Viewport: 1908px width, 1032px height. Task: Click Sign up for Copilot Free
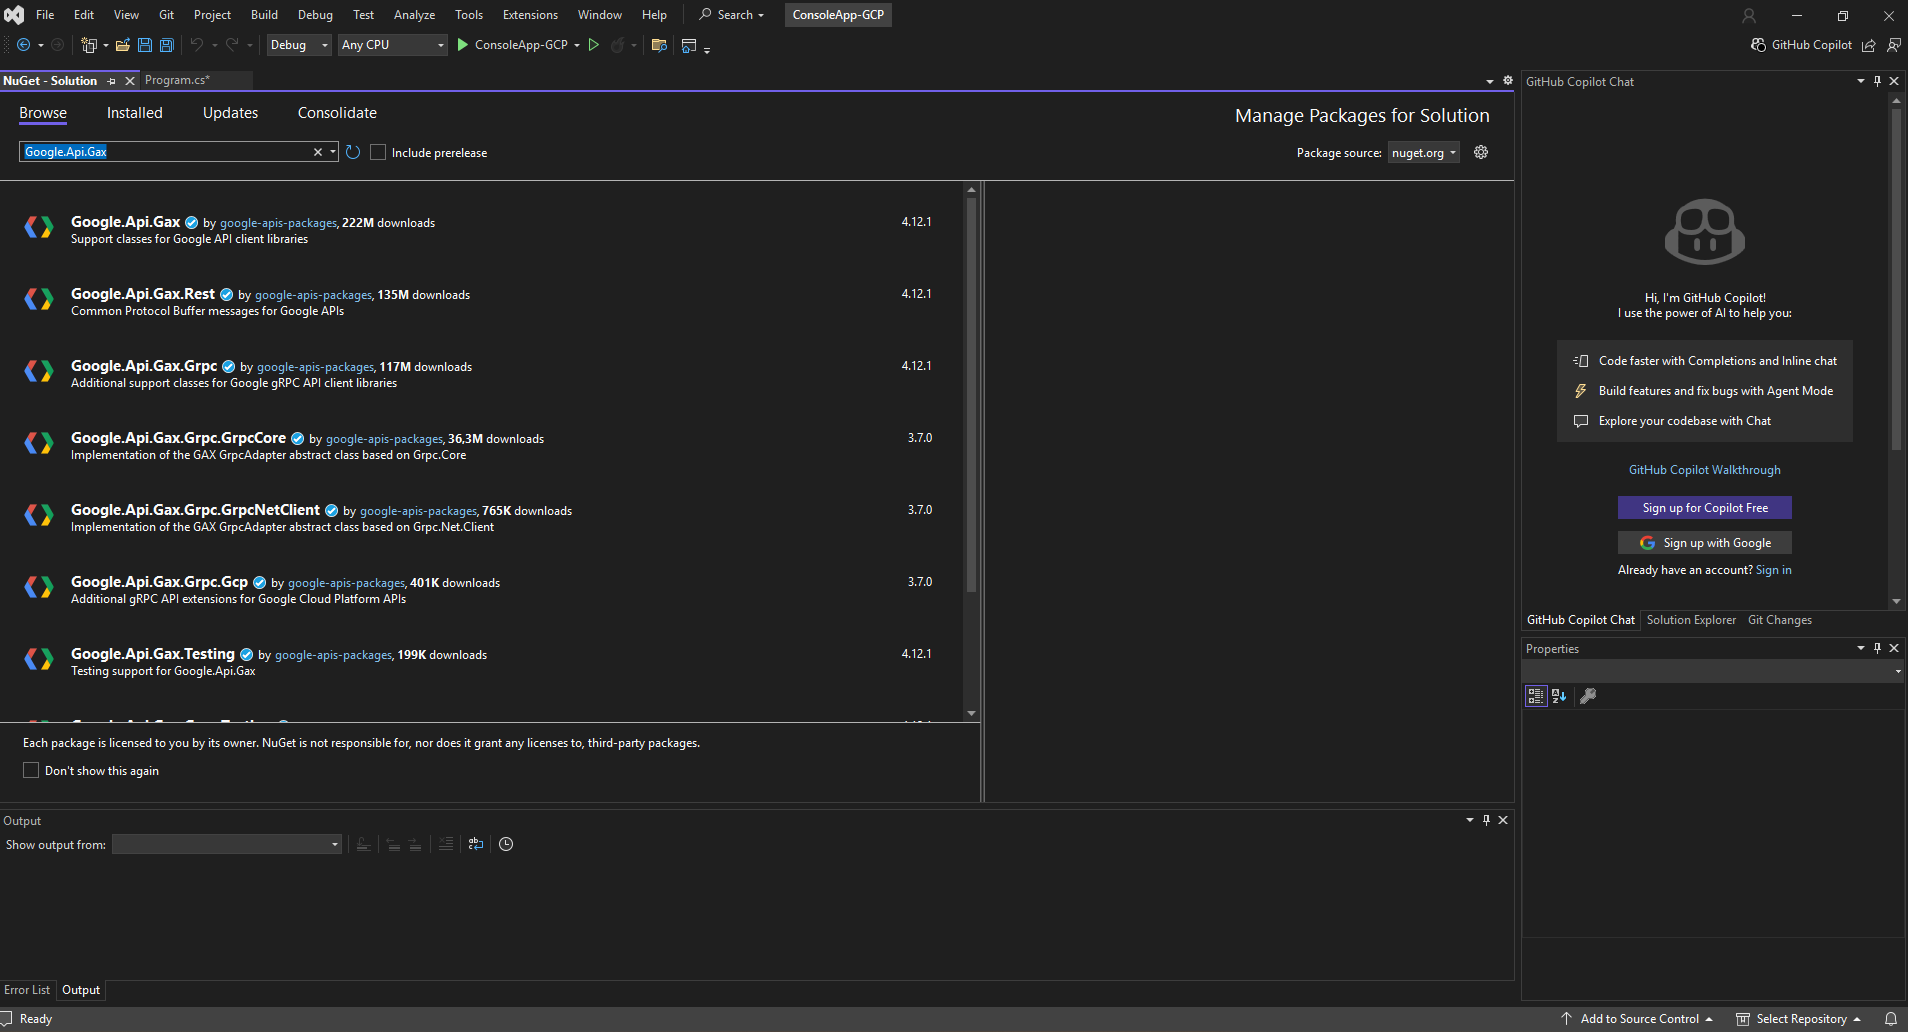pos(1704,508)
